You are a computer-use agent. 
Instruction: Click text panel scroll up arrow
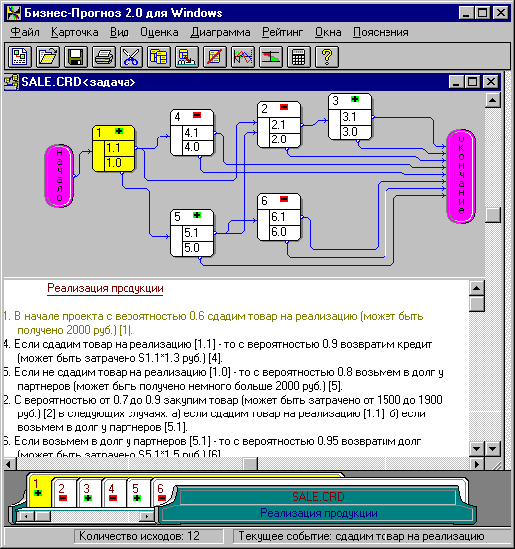coord(476,288)
